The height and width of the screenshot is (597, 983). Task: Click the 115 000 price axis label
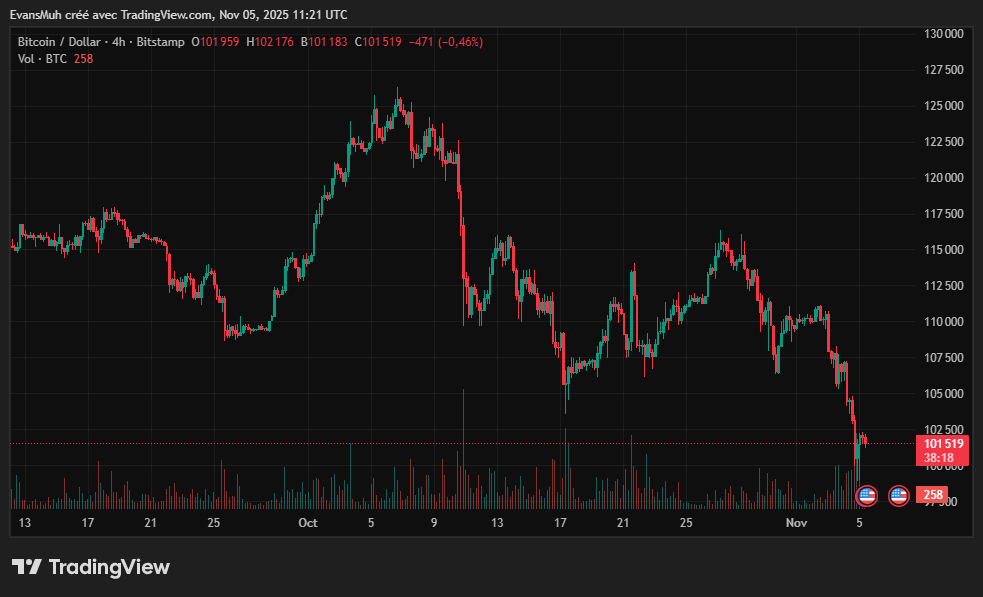point(944,250)
